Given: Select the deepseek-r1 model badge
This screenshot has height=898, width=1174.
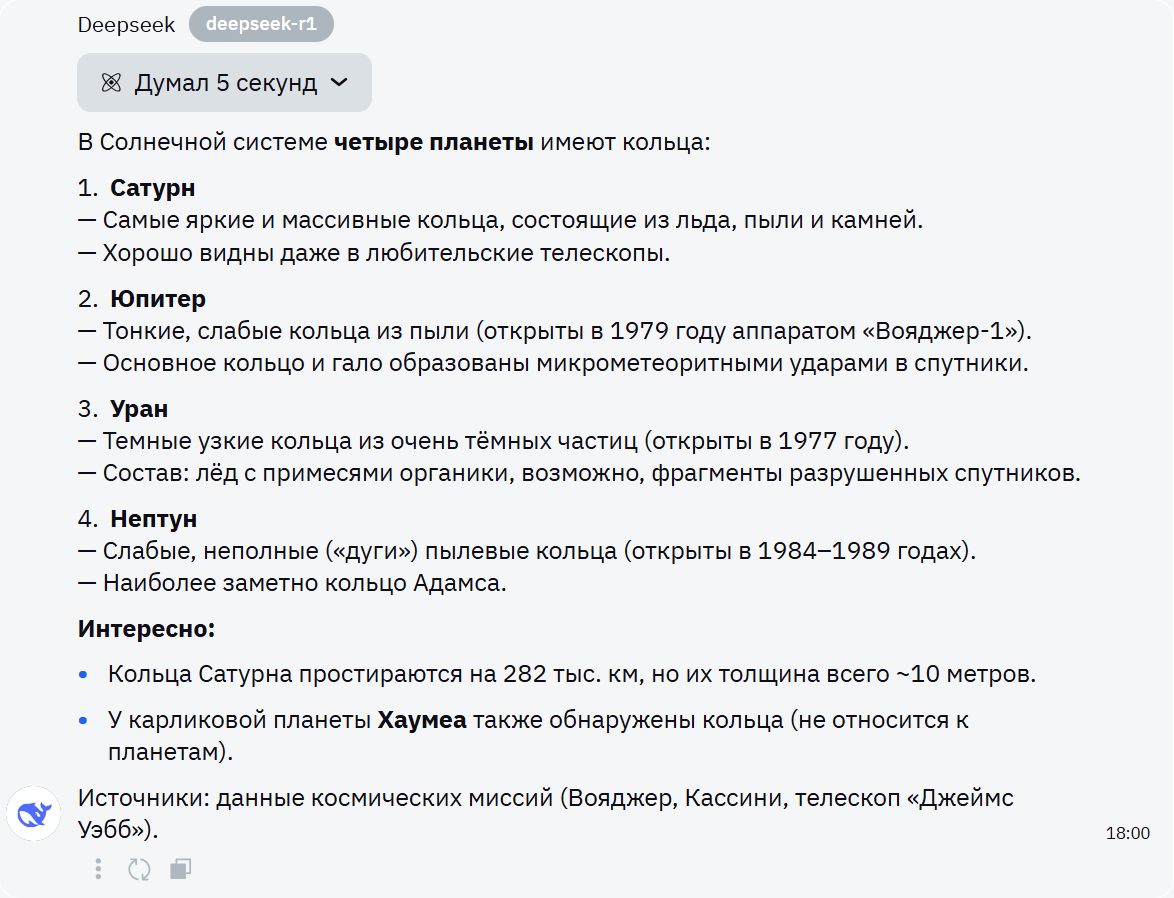Looking at the screenshot, I should point(261,24).
